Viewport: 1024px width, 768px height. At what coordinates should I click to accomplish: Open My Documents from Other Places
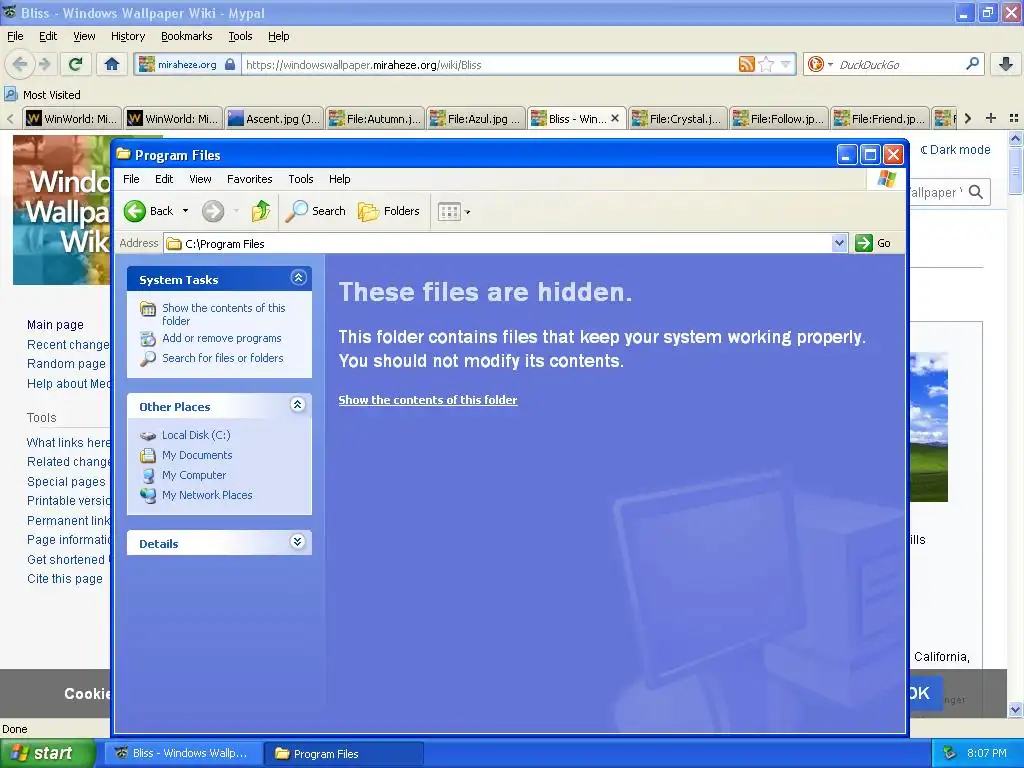pyautogui.click(x=186, y=455)
